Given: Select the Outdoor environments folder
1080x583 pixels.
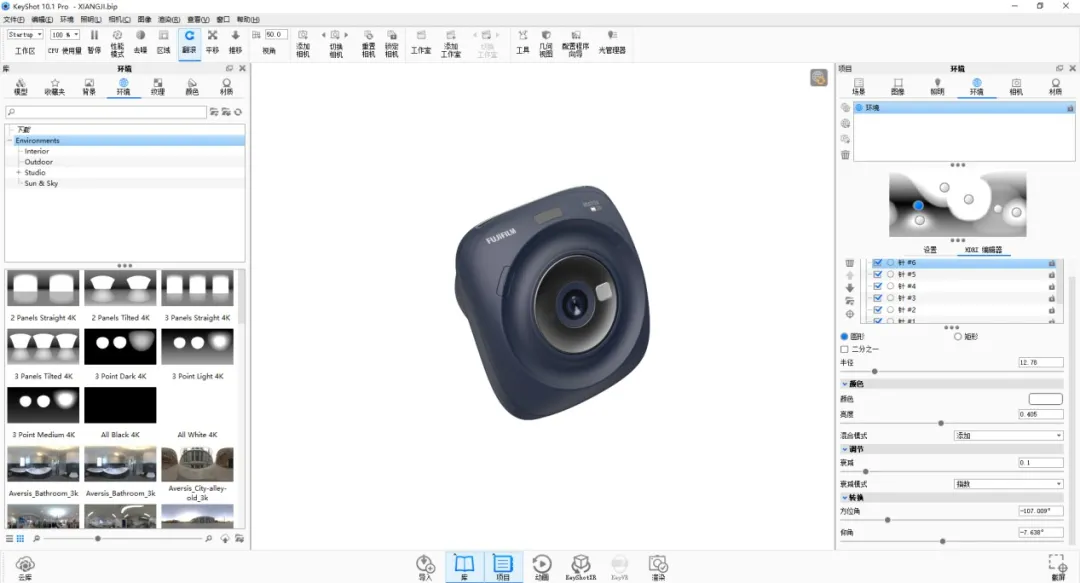Looking at the screenshot, I should (x=39, y=162).
